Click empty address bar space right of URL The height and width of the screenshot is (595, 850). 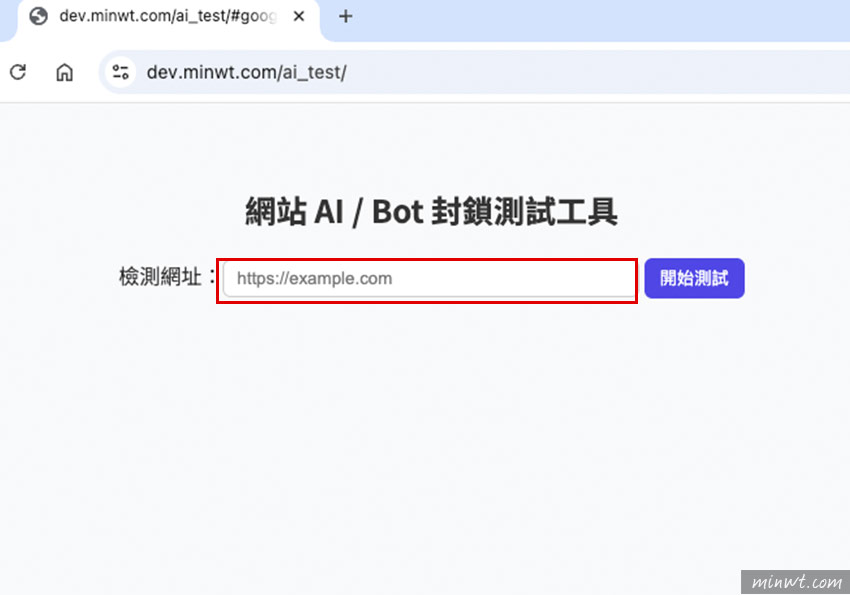pyautogui.click(x=600, y=72)
